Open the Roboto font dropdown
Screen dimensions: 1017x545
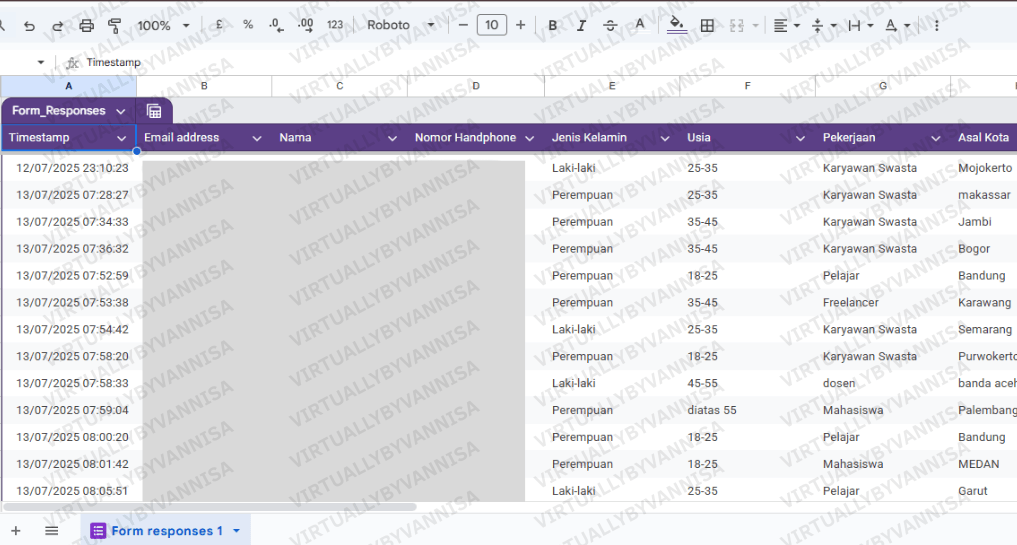click(401, 25)
